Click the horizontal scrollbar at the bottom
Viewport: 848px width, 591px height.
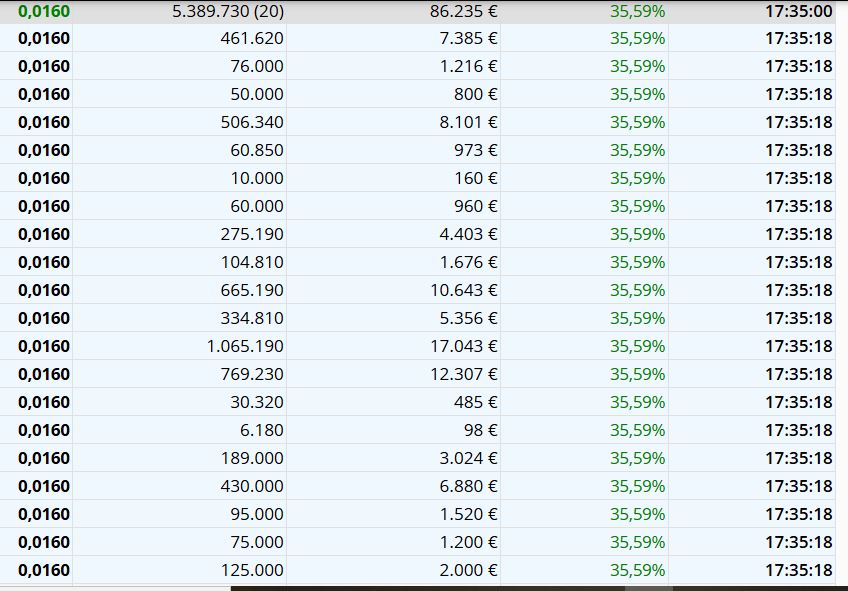539,588
